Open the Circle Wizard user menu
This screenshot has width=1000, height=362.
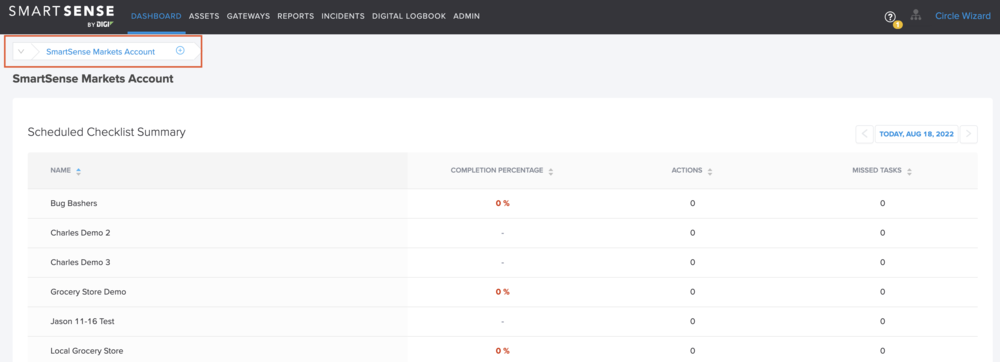click(x=962, y=17)
